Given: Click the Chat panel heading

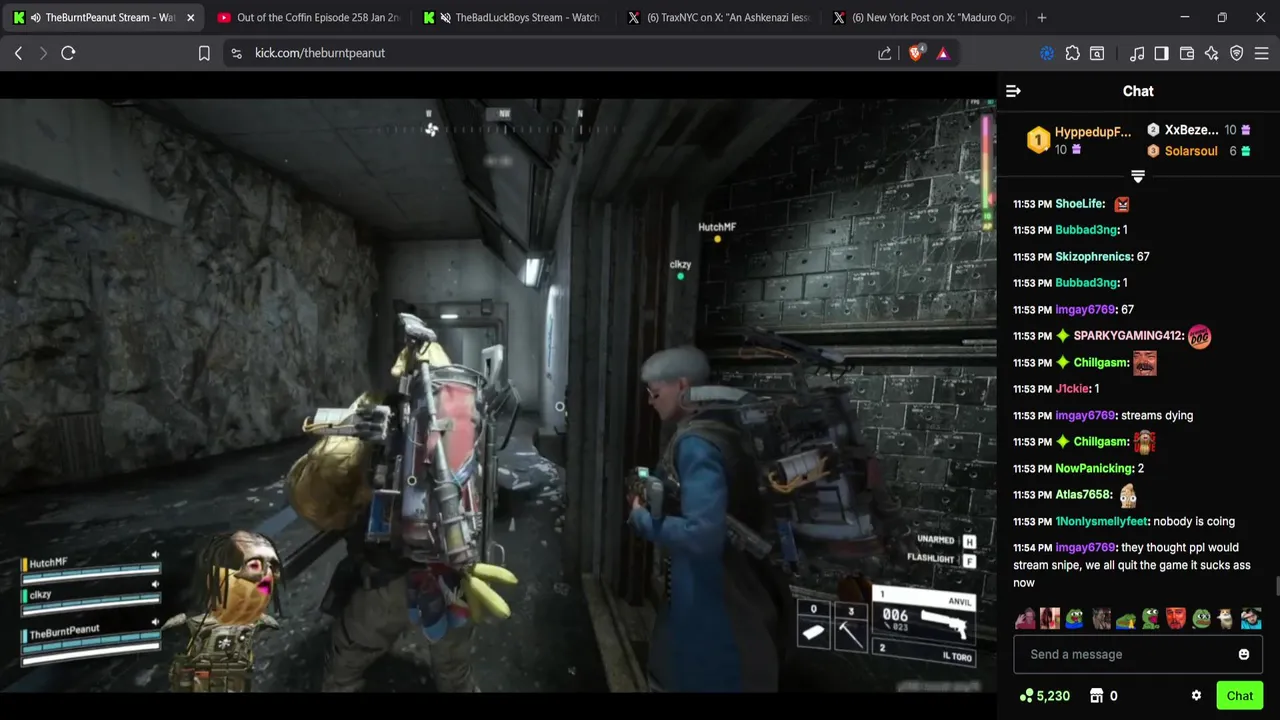Looking at the screenshot, I should (x=1138, y=91).
